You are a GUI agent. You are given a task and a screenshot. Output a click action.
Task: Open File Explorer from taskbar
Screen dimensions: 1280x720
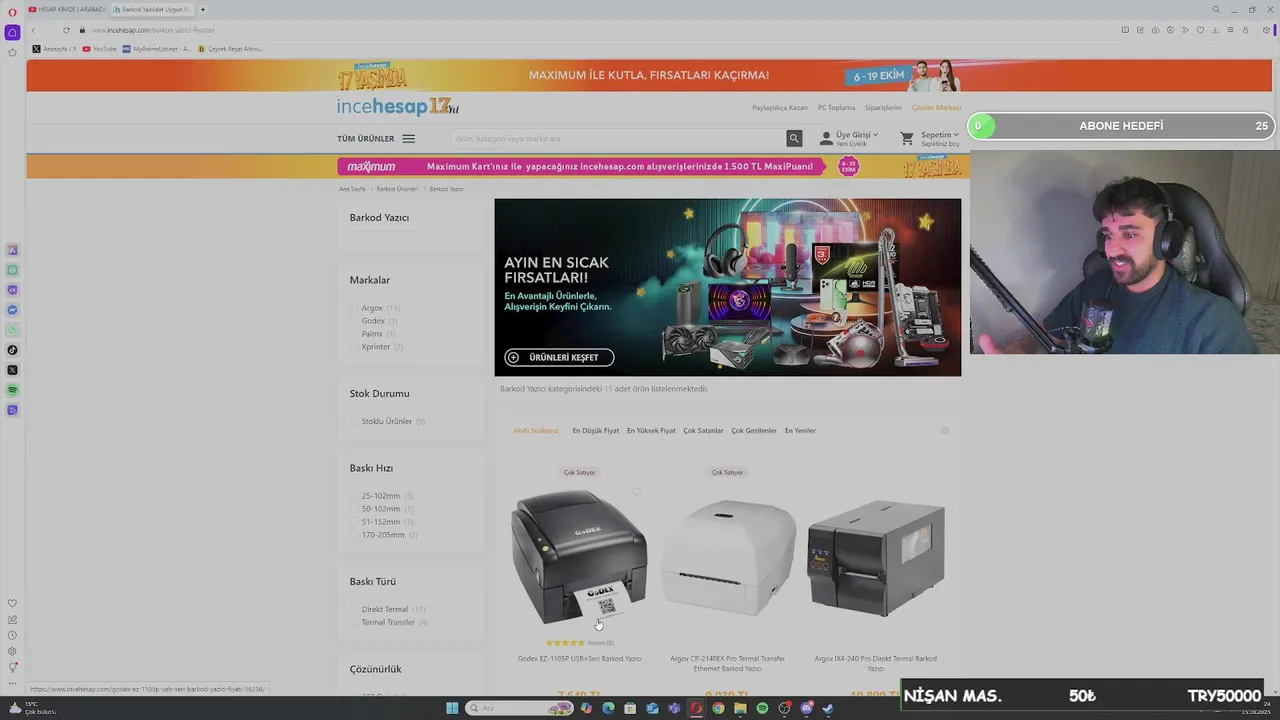point(740,708)
